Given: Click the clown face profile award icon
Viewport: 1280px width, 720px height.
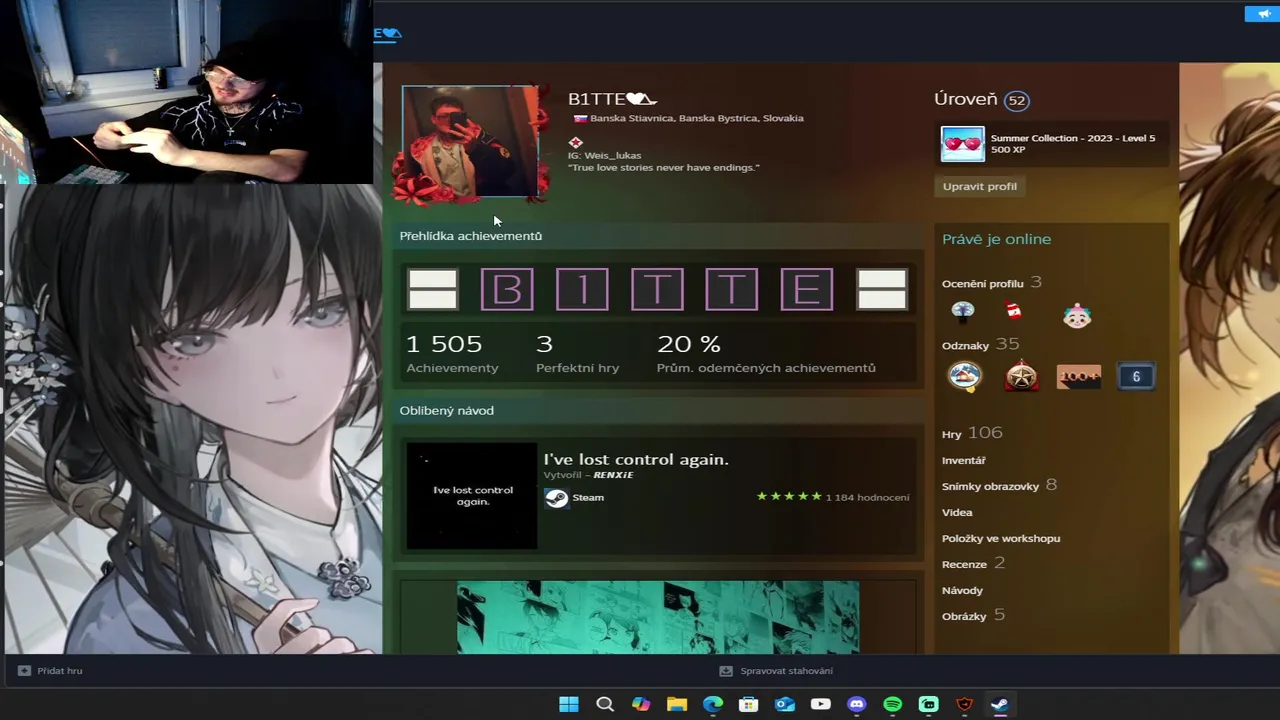Looking at the screenshot, I should click(1077, 315).
